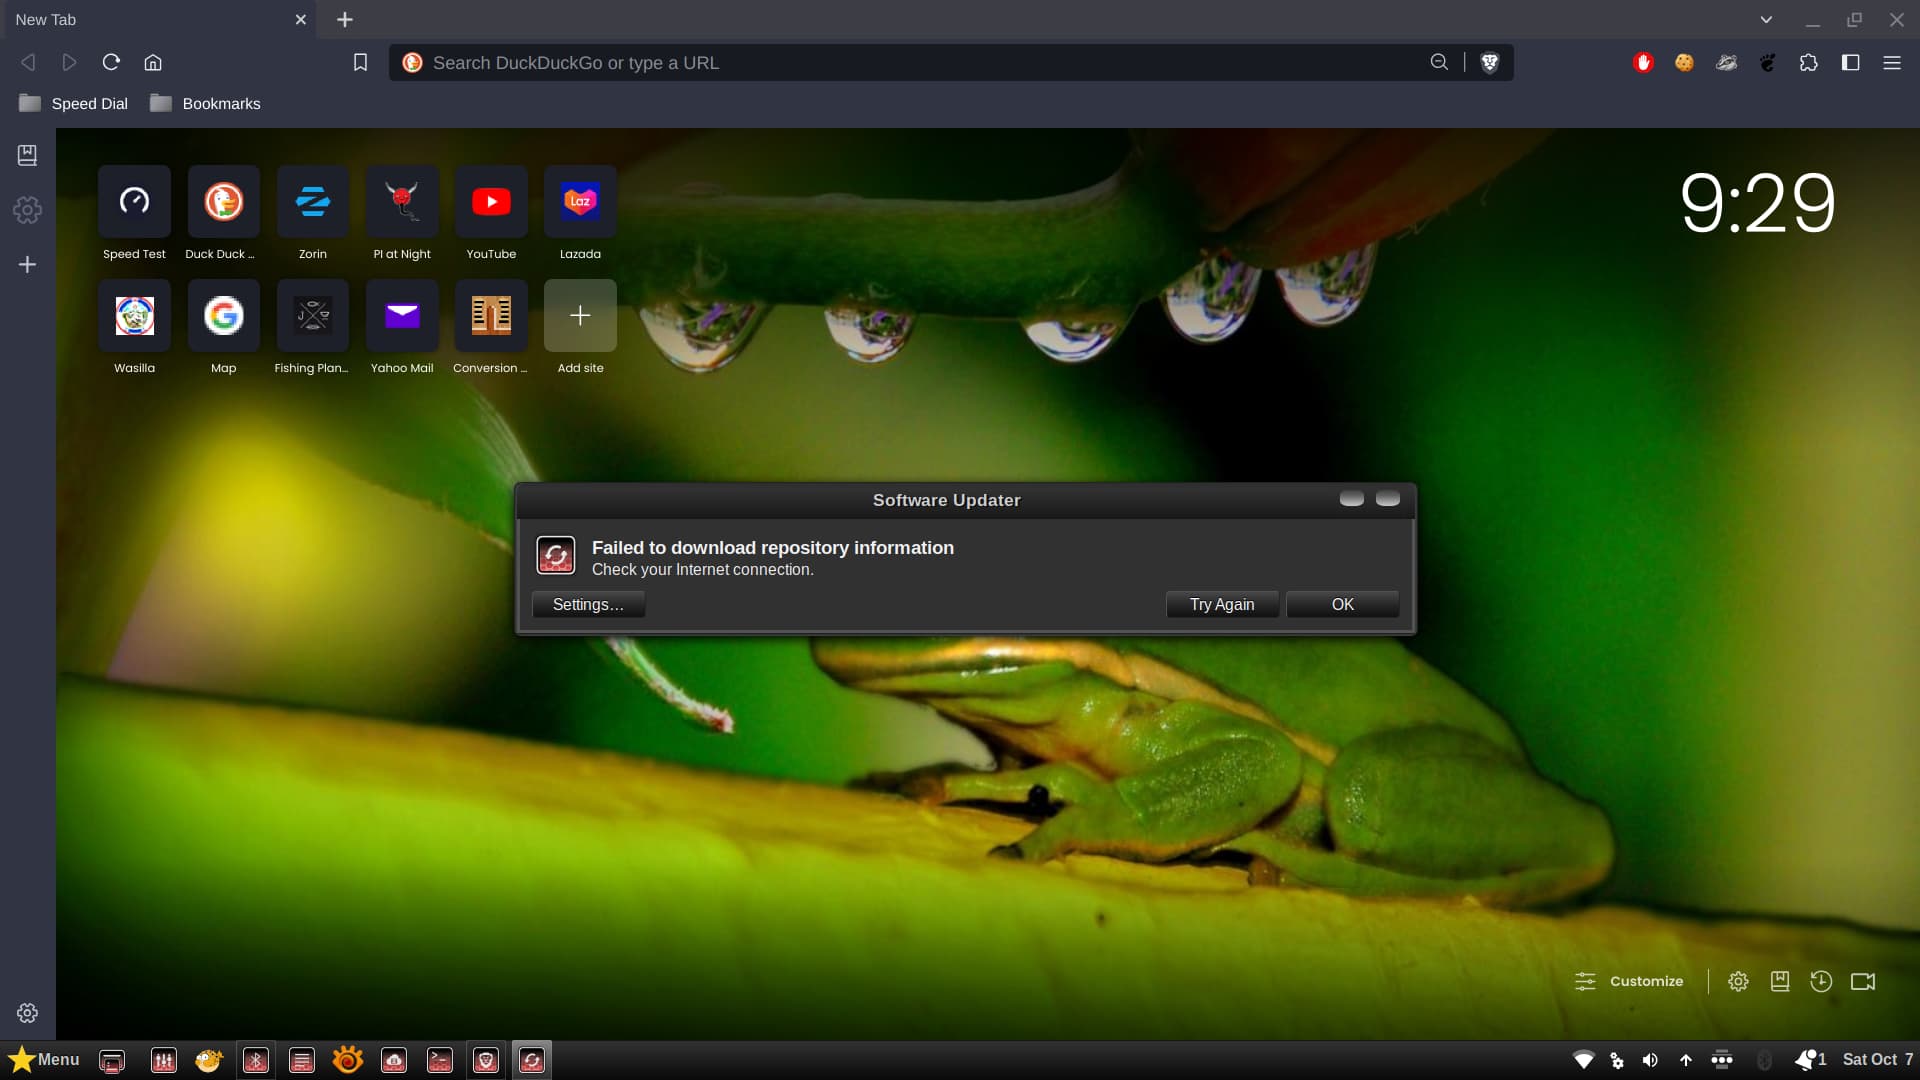Screen dimensions: 1920x1080
Task: Click Try Again in Software Updater
Action: [x=1221, y=604]
